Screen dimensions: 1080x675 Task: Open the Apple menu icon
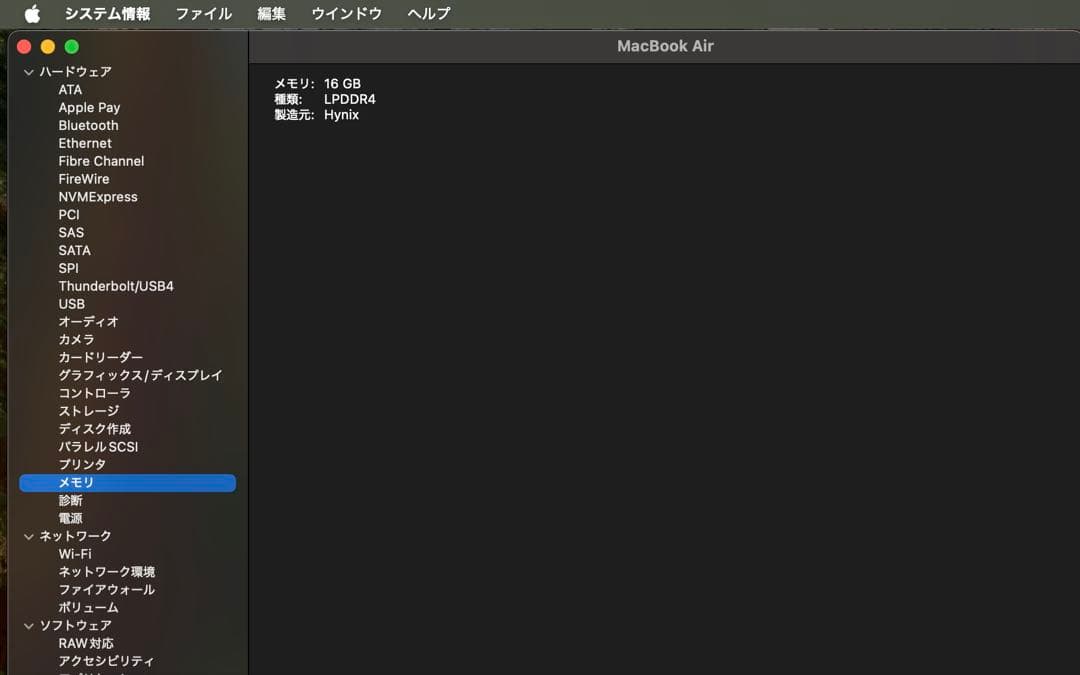[x=32, y=14]
